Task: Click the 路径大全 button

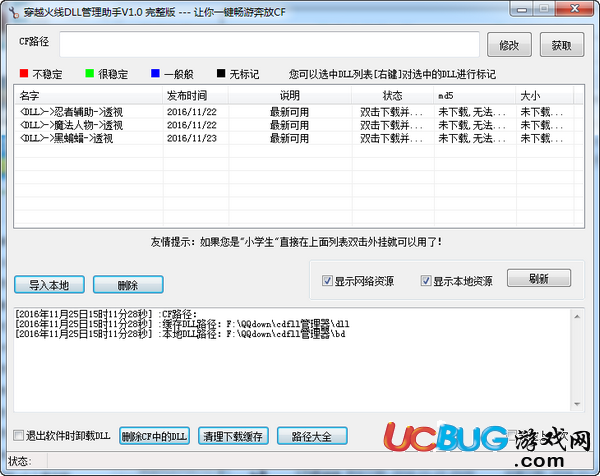Action: click(x=312, y=436)
